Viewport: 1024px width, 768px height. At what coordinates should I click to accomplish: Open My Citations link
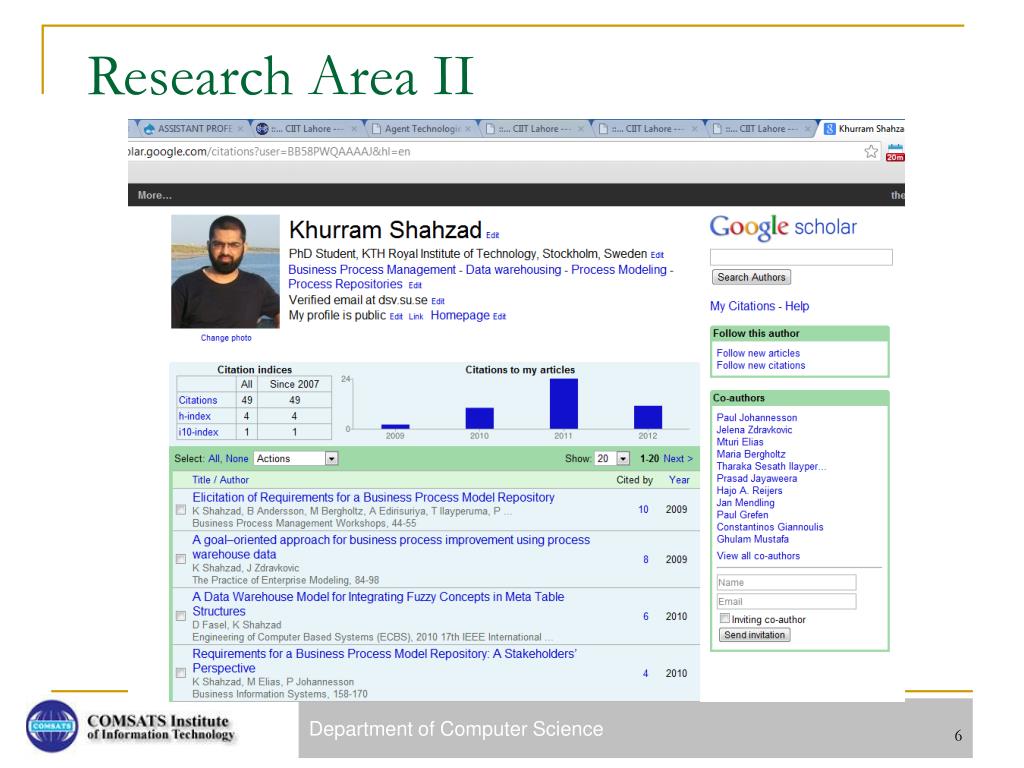(743, 306)
